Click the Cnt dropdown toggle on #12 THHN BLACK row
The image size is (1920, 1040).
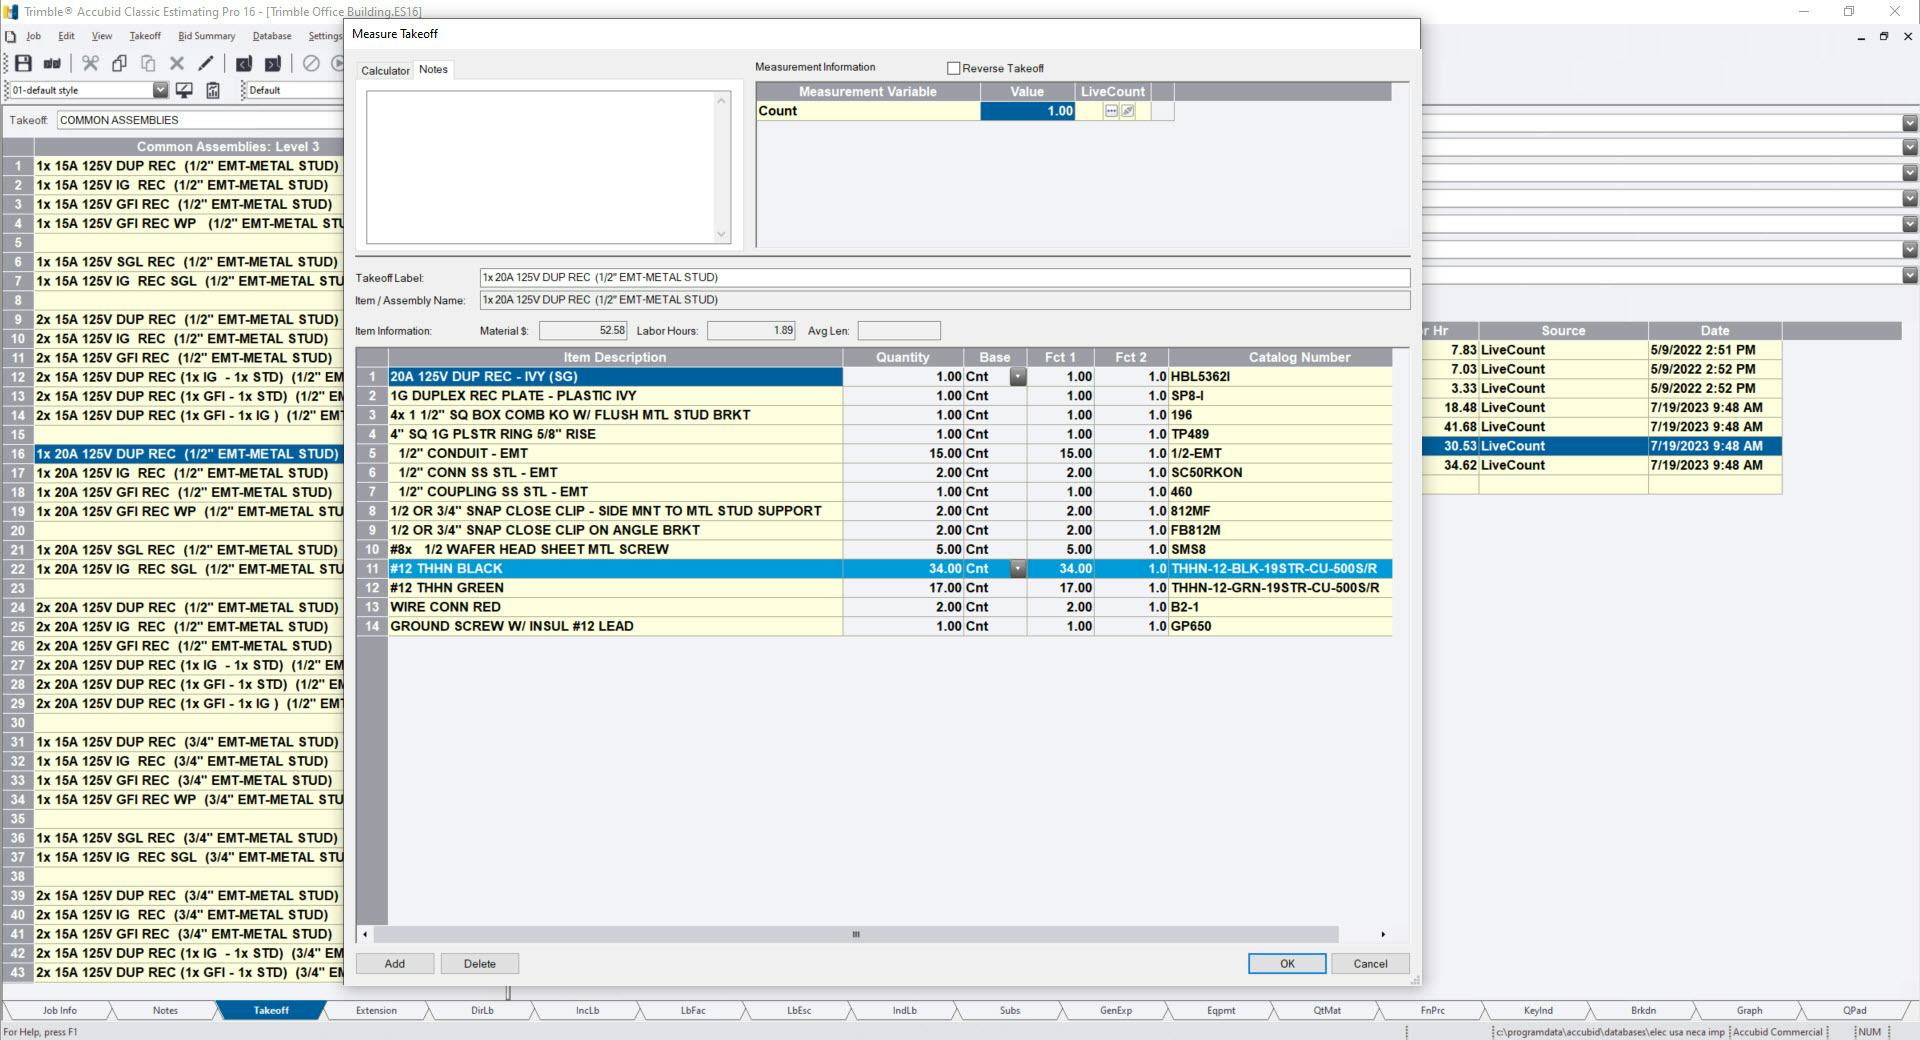(1018, 569)
